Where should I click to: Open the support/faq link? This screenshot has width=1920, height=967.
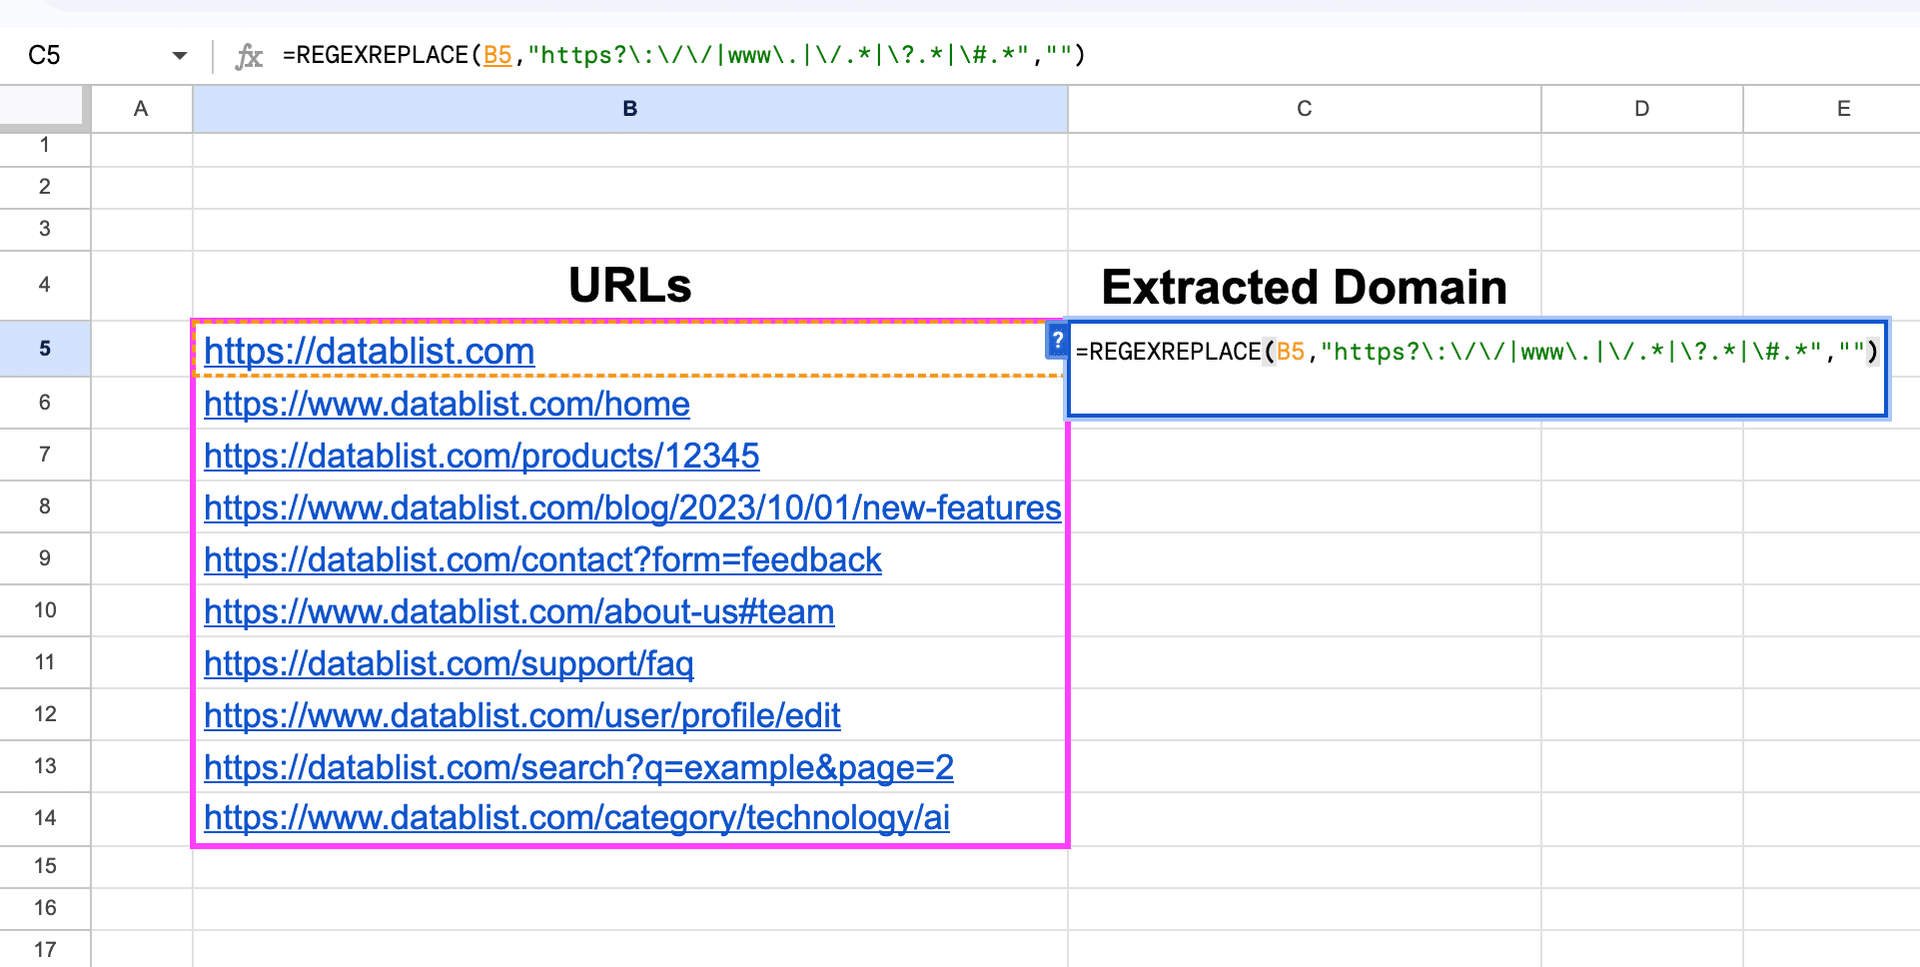coord(448,663)
